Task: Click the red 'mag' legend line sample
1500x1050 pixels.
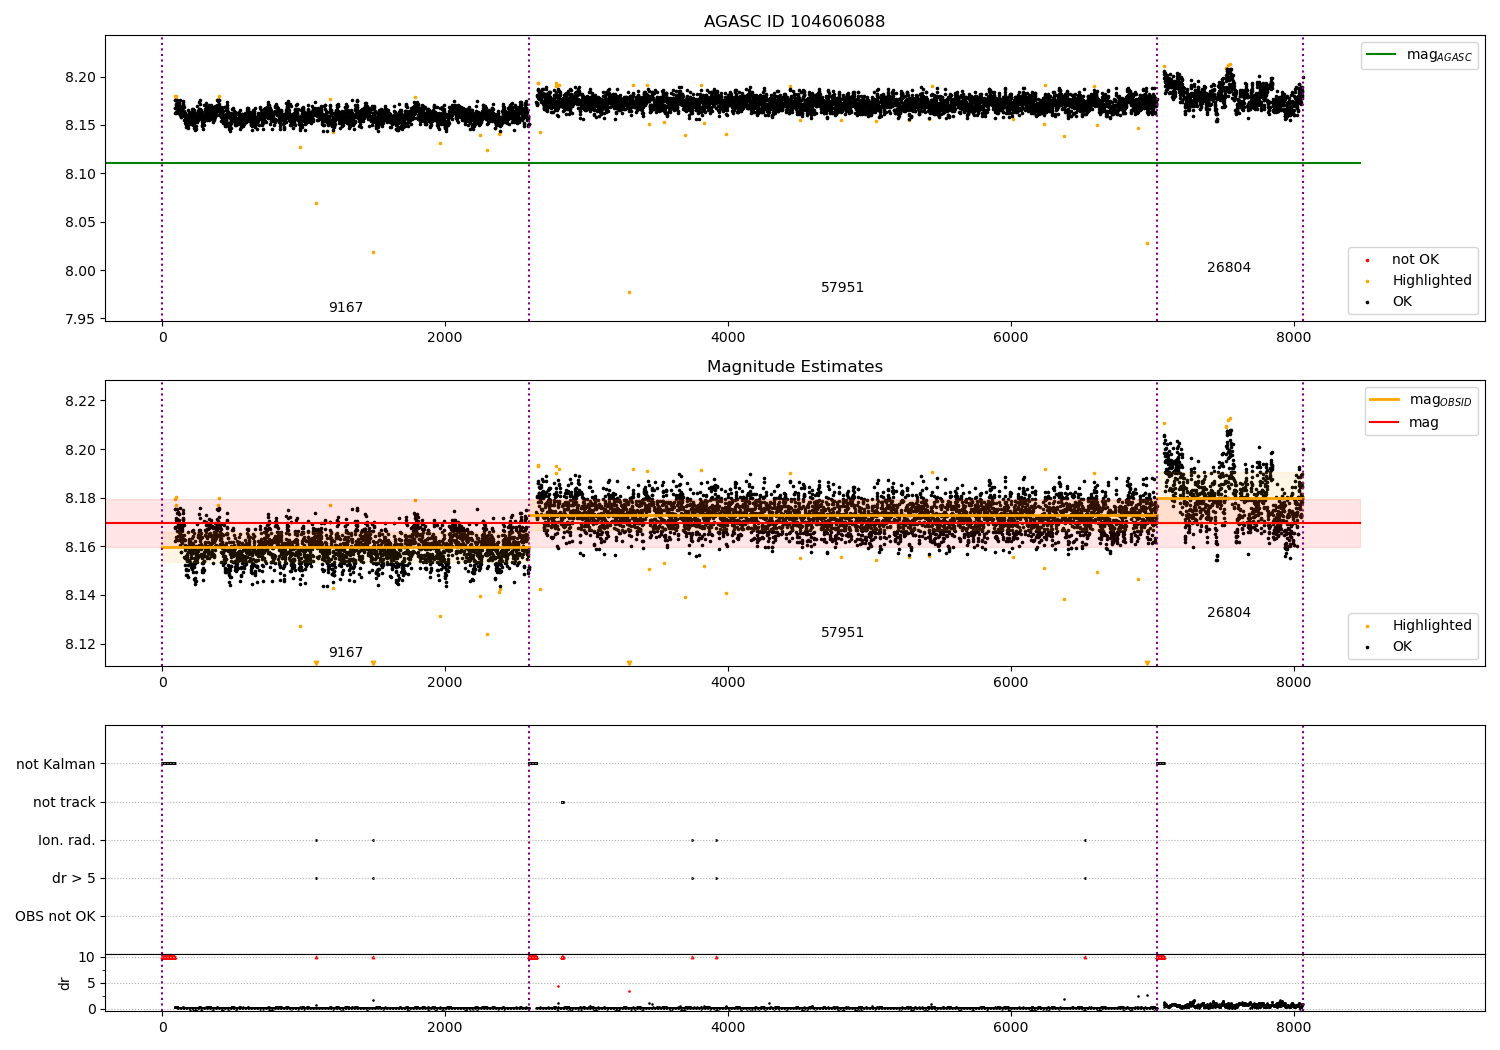Action: coord(1385,422)
